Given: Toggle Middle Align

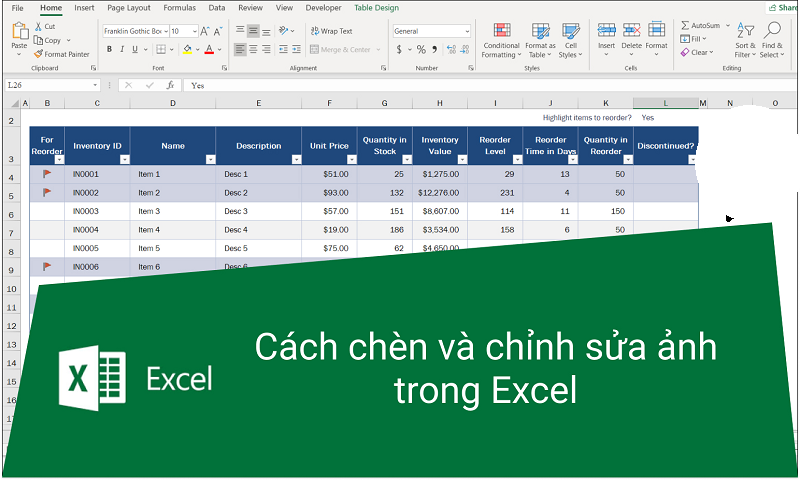Looking at the screenshot, I should tap(253, 31).
